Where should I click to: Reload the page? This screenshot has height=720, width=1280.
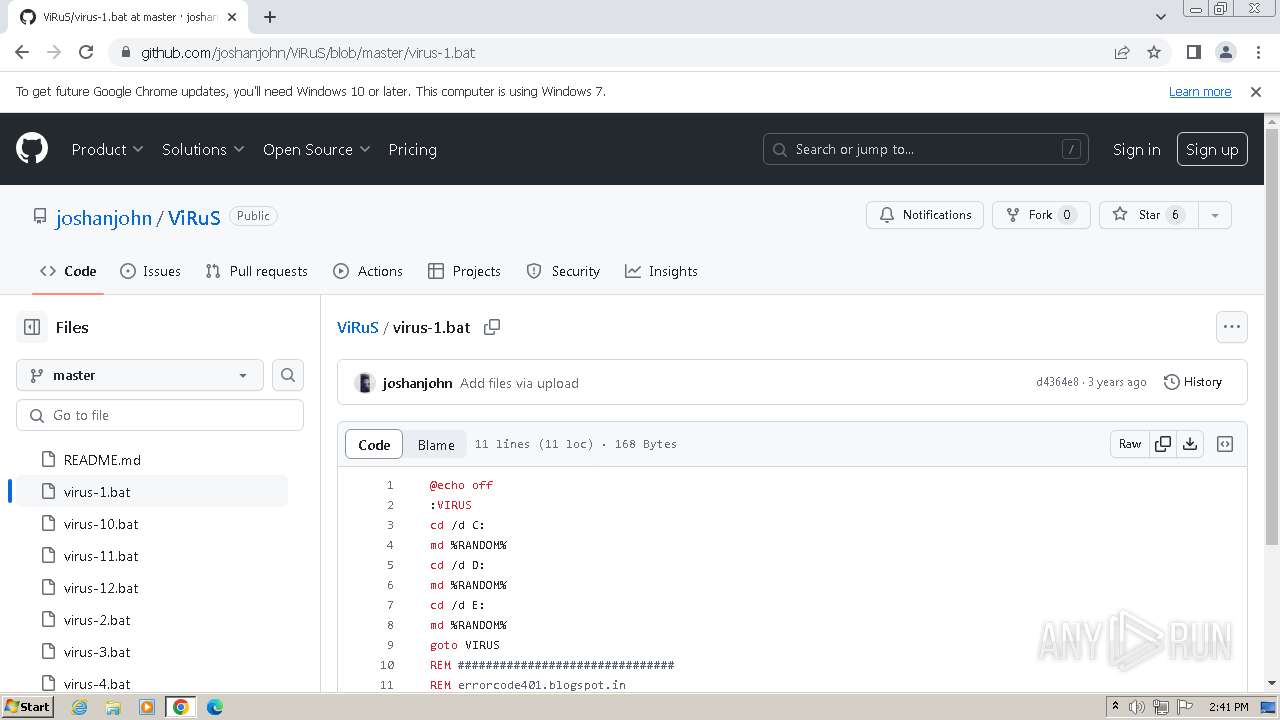tap(86, 52)
